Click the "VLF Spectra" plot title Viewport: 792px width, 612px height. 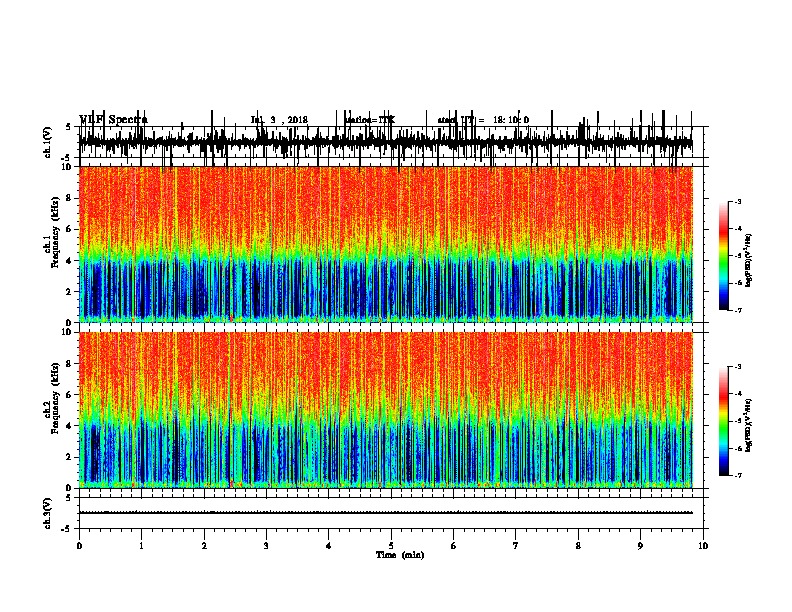point(113,120)
